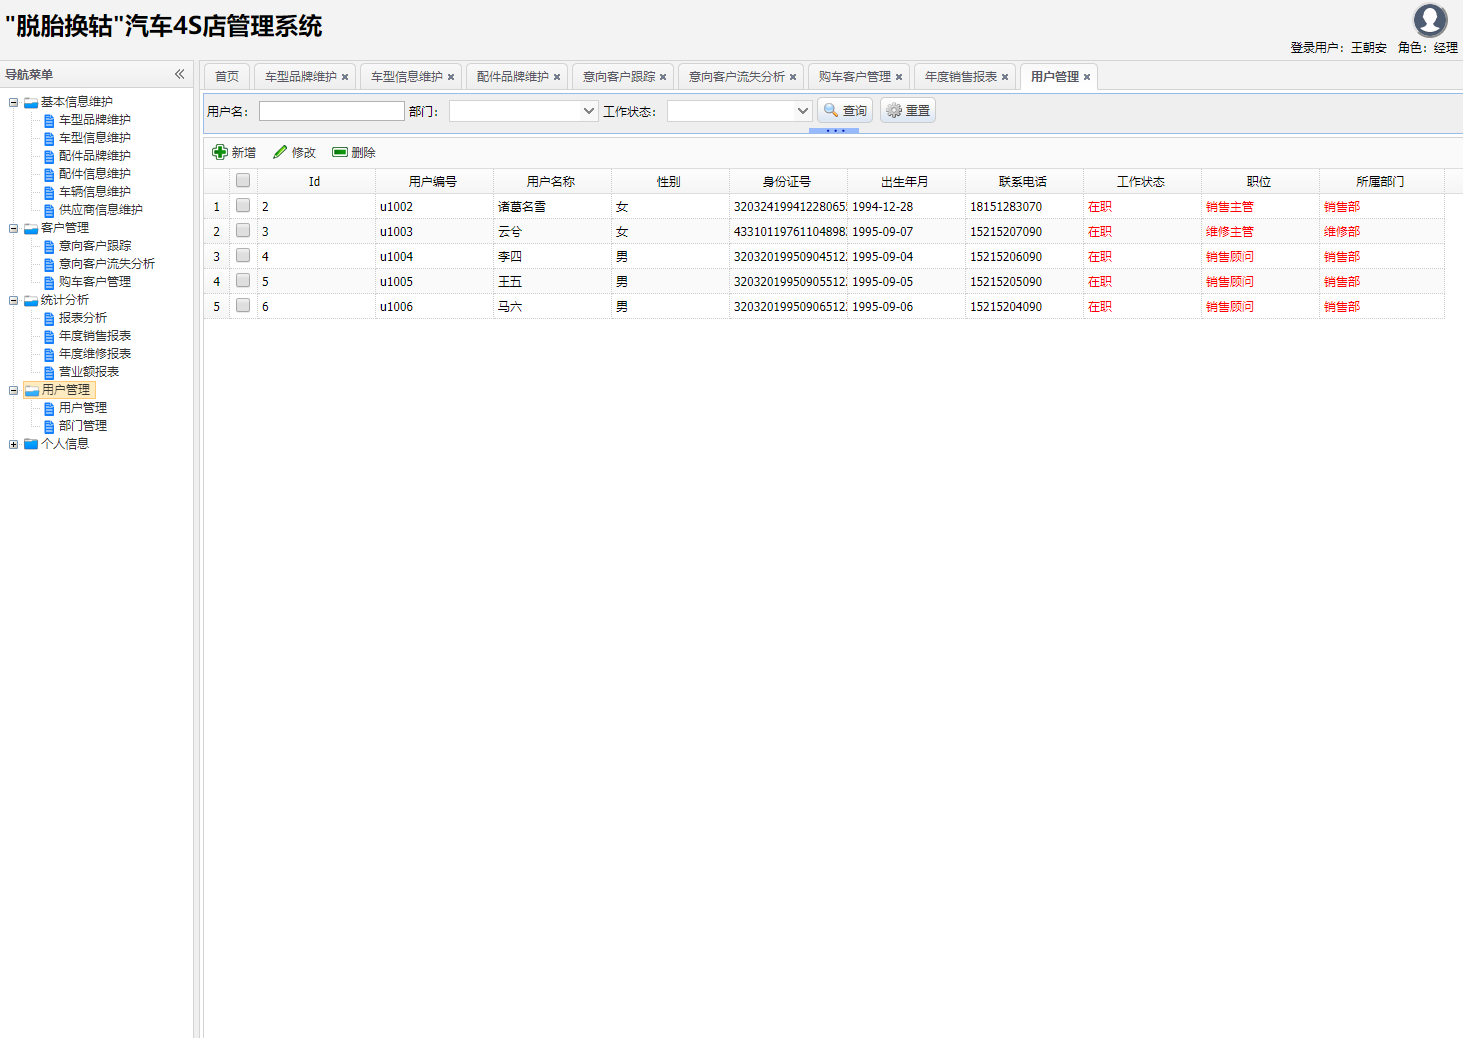This screenshot has height=1038, width=1463.
Task: Click the 用户名 input field
Action: point(331,111)
